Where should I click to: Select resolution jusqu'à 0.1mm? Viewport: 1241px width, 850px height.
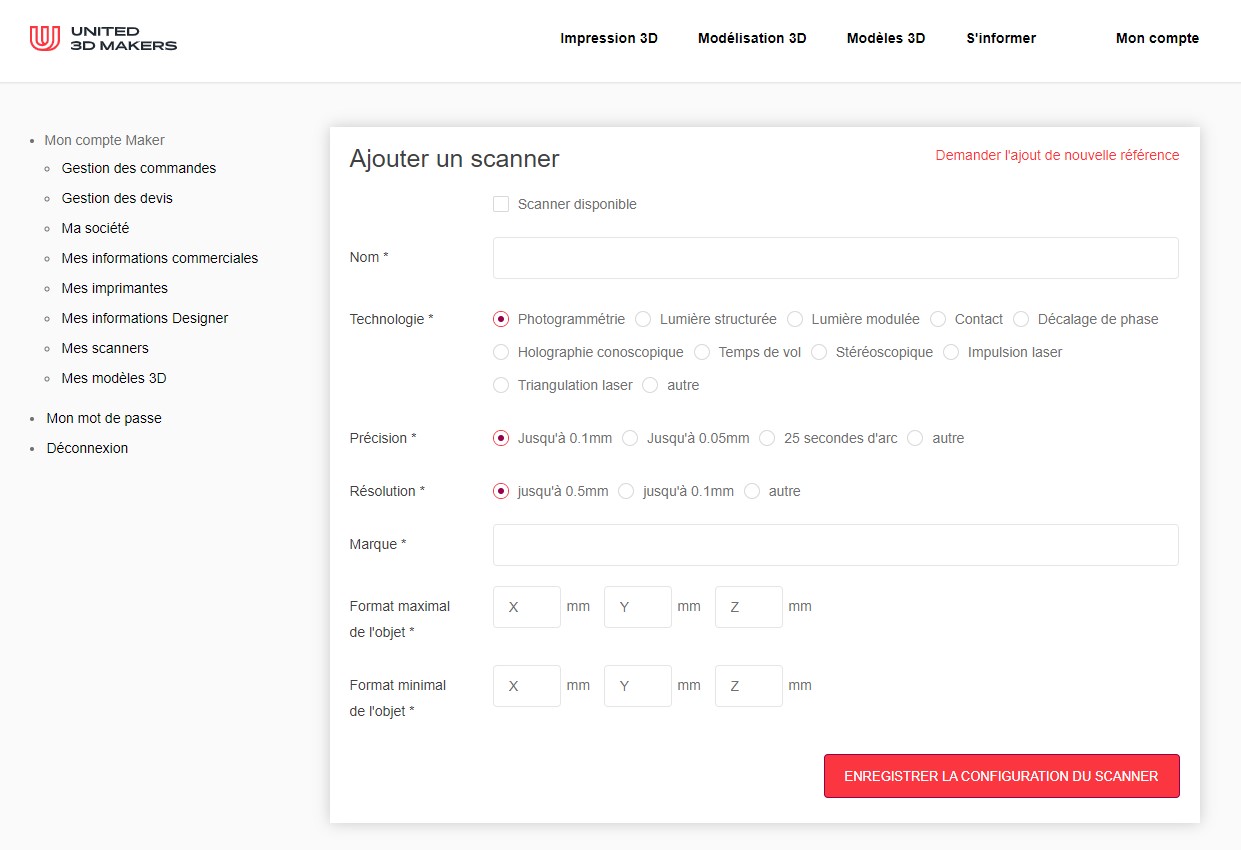click(x=626, y=491)
